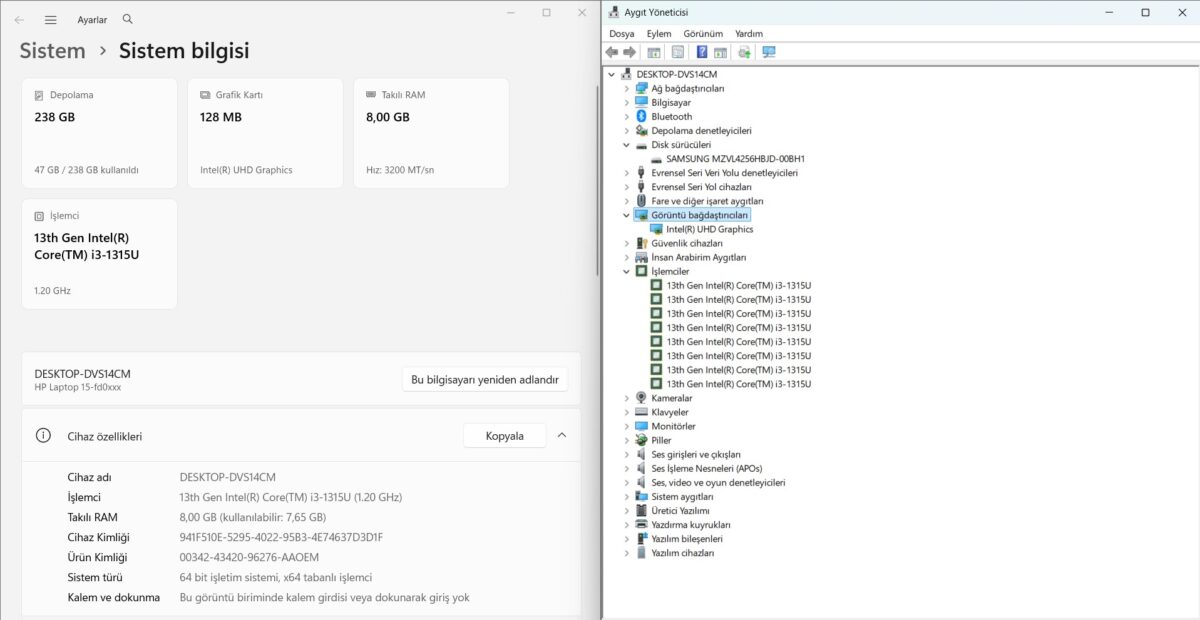The width and height of the screenshot is (1200, 620).
Task: Select SAMSUNG MZVL4256HBJD-00BH1 disk entry
Action: click(x=735, y=158)
